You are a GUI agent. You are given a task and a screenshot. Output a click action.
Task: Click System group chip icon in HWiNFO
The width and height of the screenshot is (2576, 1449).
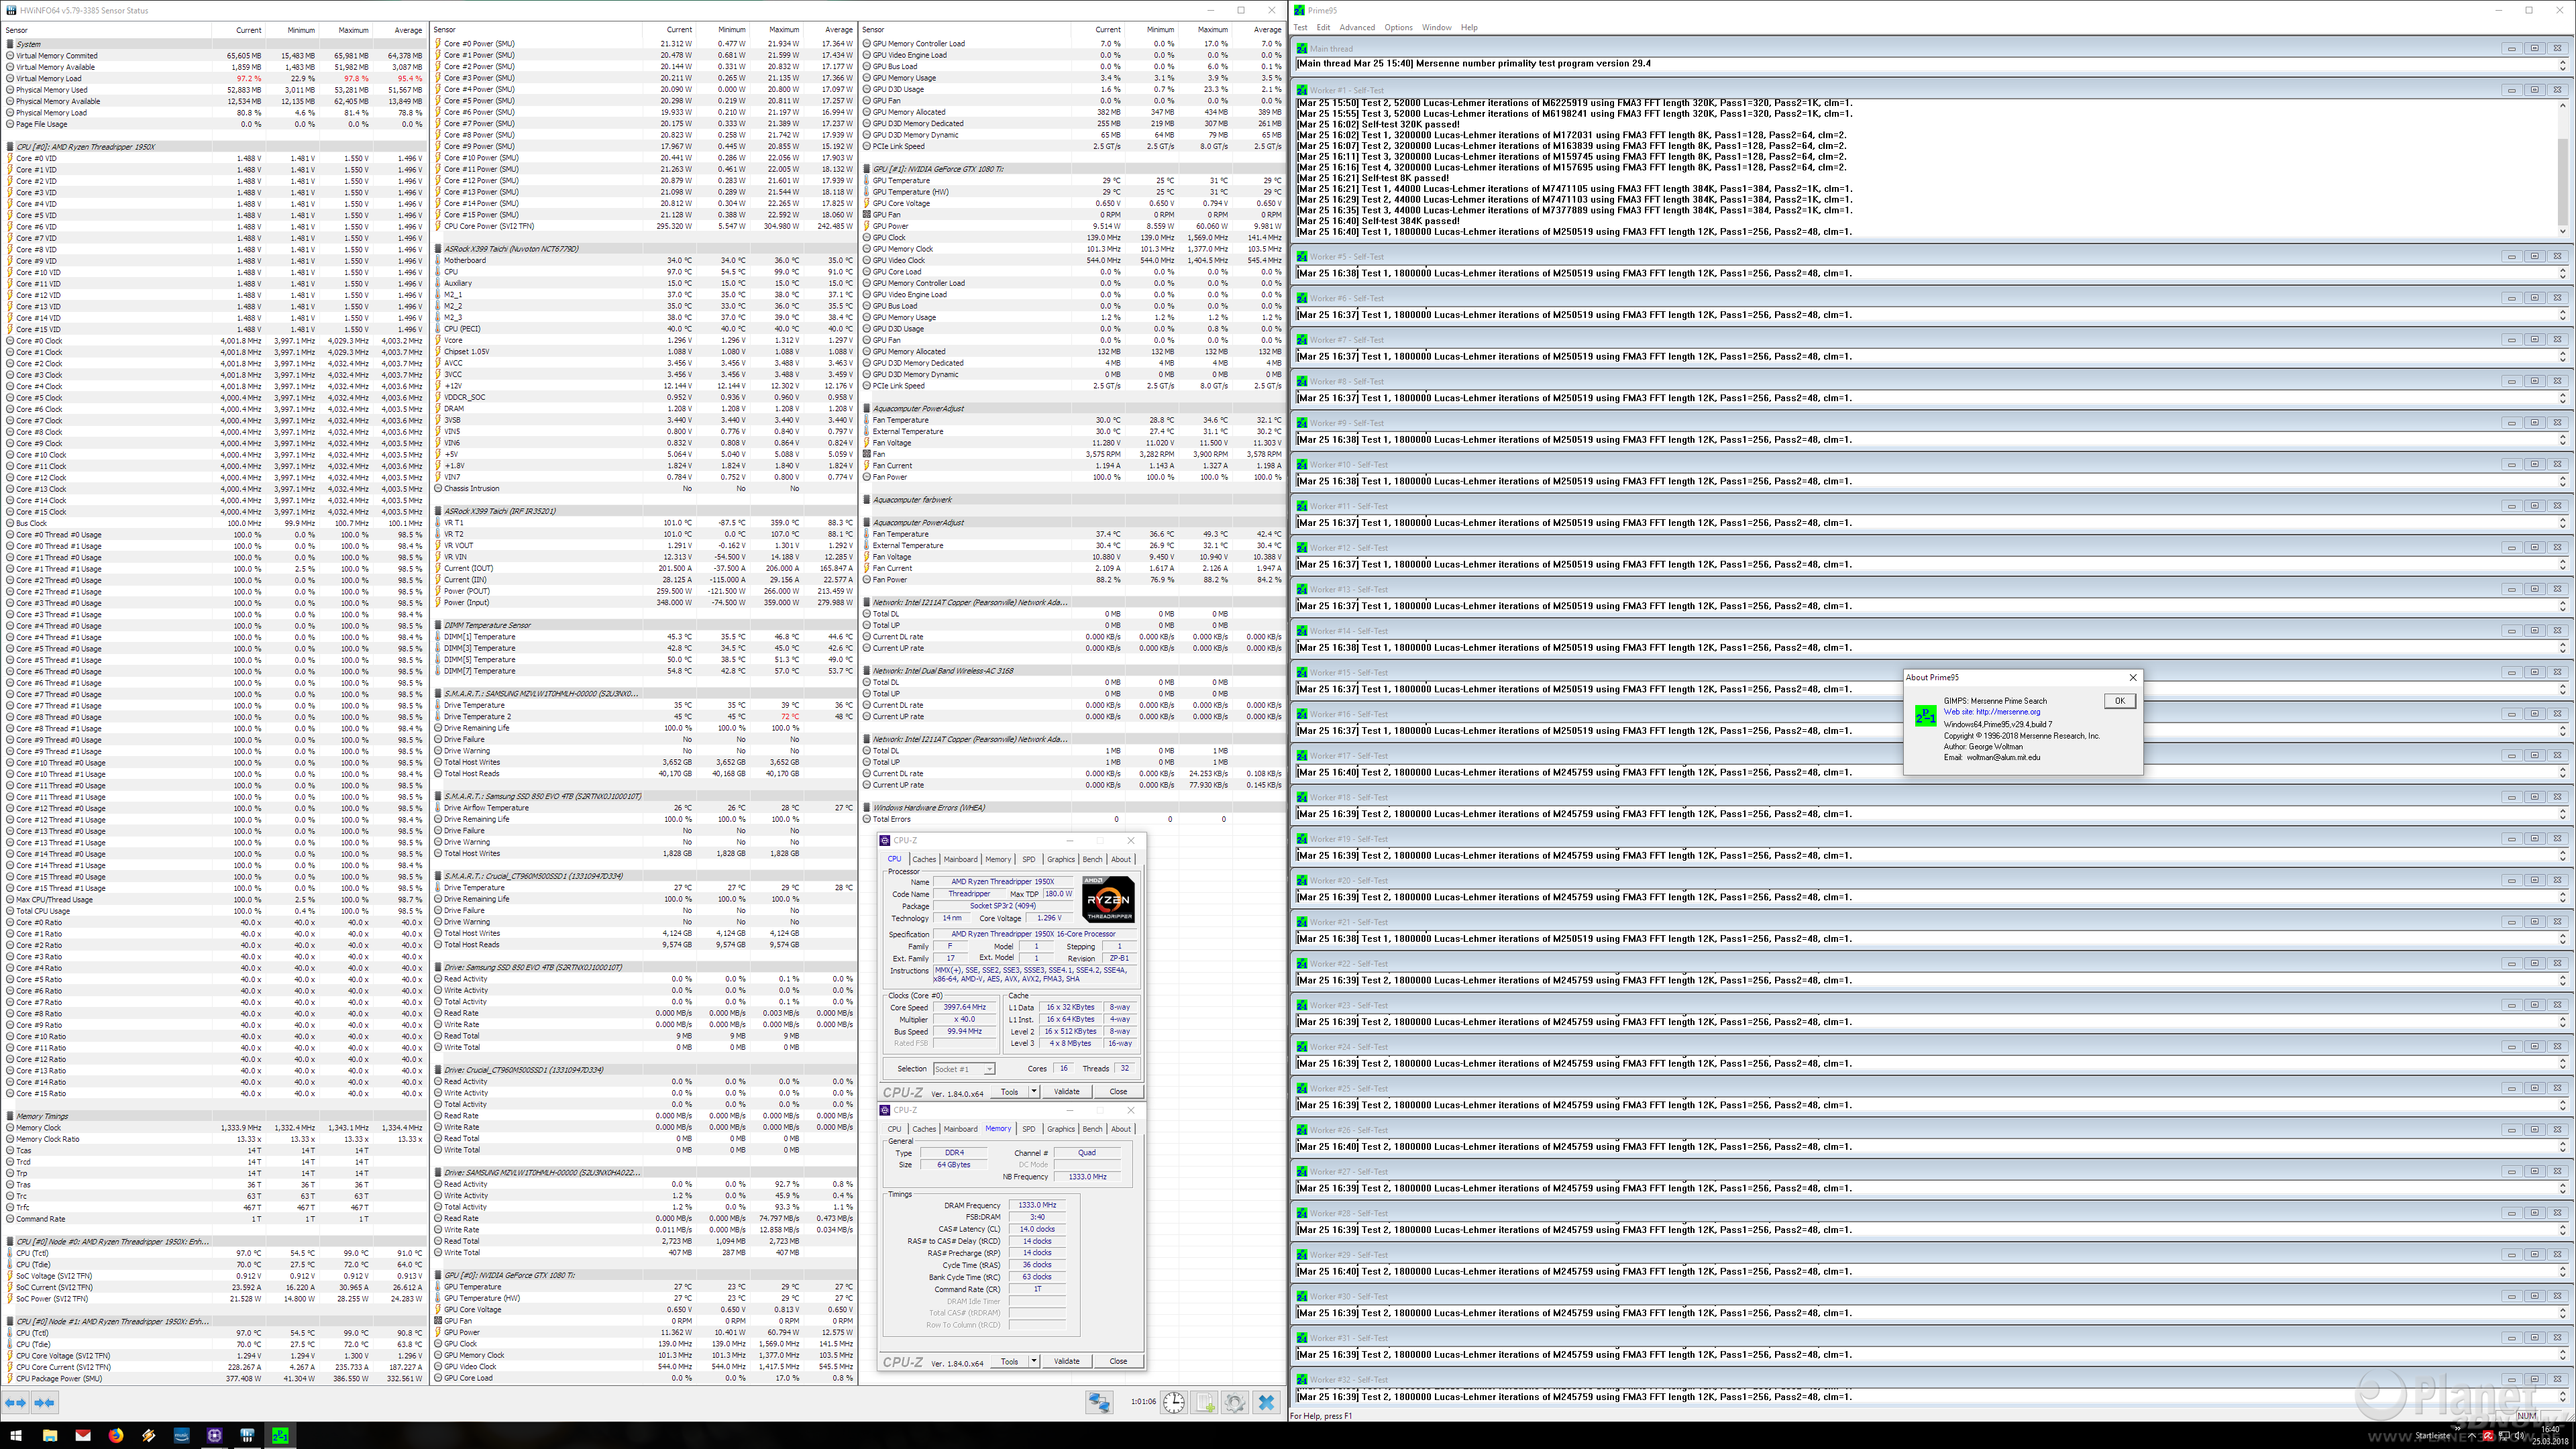point(10,44)
